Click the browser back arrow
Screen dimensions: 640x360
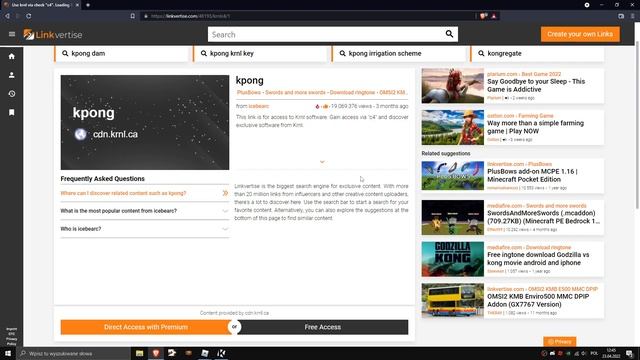click(x=7, y=16)
